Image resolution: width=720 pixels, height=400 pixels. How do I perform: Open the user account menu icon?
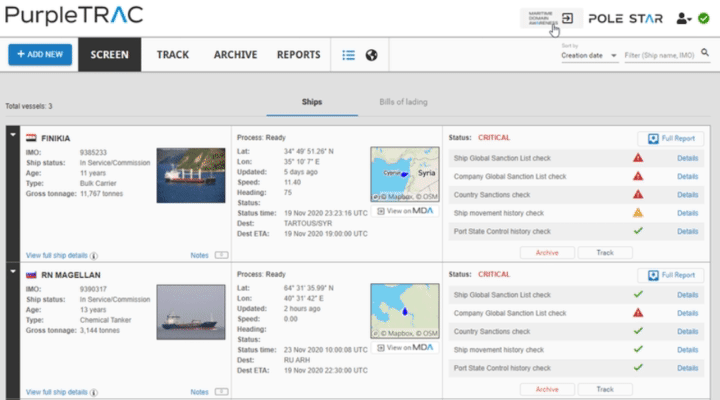(x=683, y=18)
